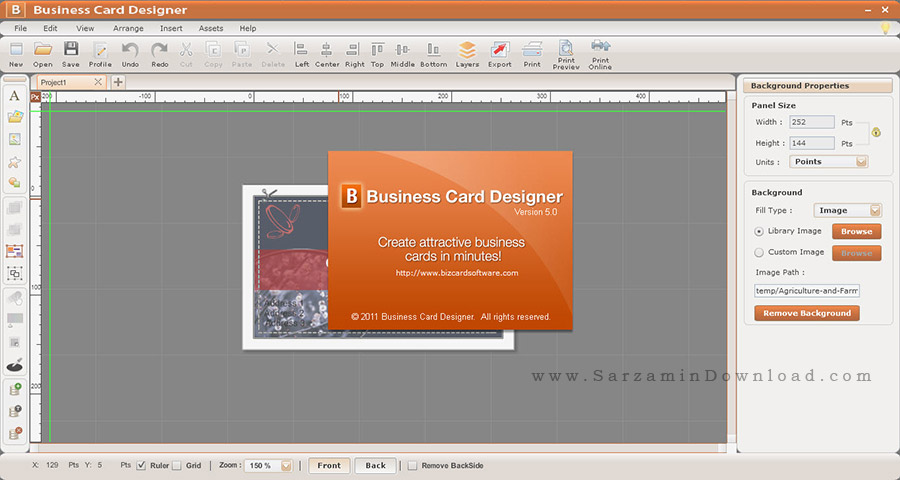Open the Fill Type dropdown
Screen dimensions: 900x480
[x=847, y=211]
